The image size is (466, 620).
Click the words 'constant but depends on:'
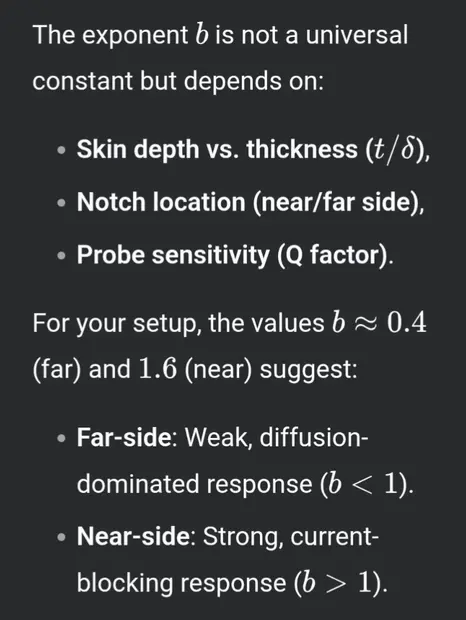(x=178, y=81)
